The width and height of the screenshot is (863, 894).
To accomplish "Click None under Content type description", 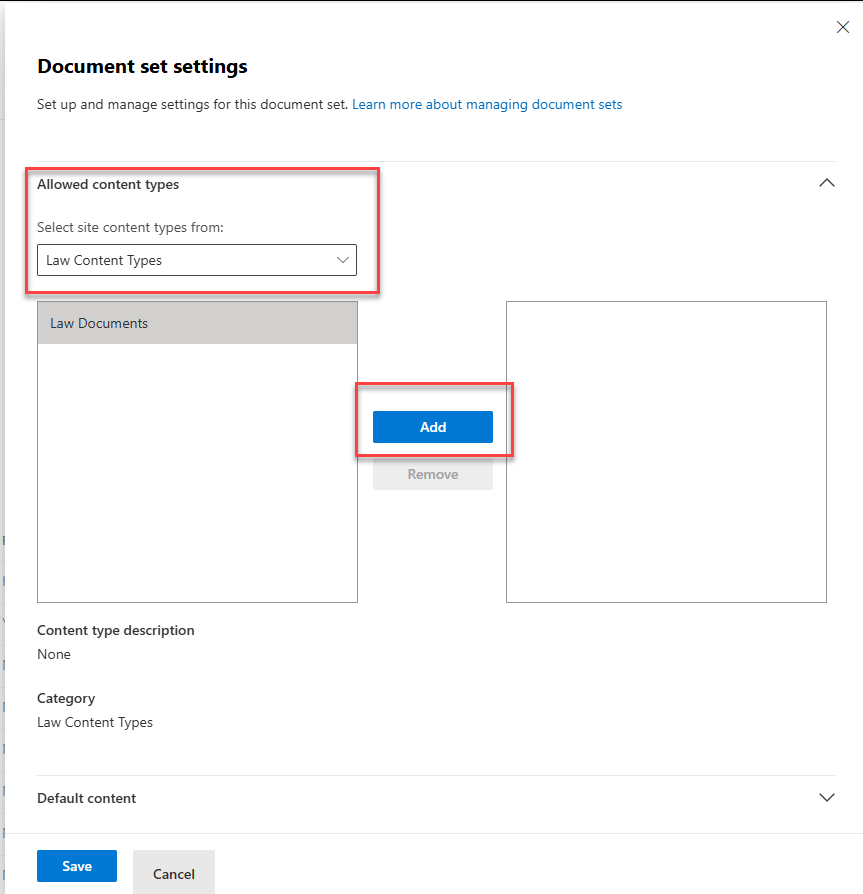I will 54,654.
